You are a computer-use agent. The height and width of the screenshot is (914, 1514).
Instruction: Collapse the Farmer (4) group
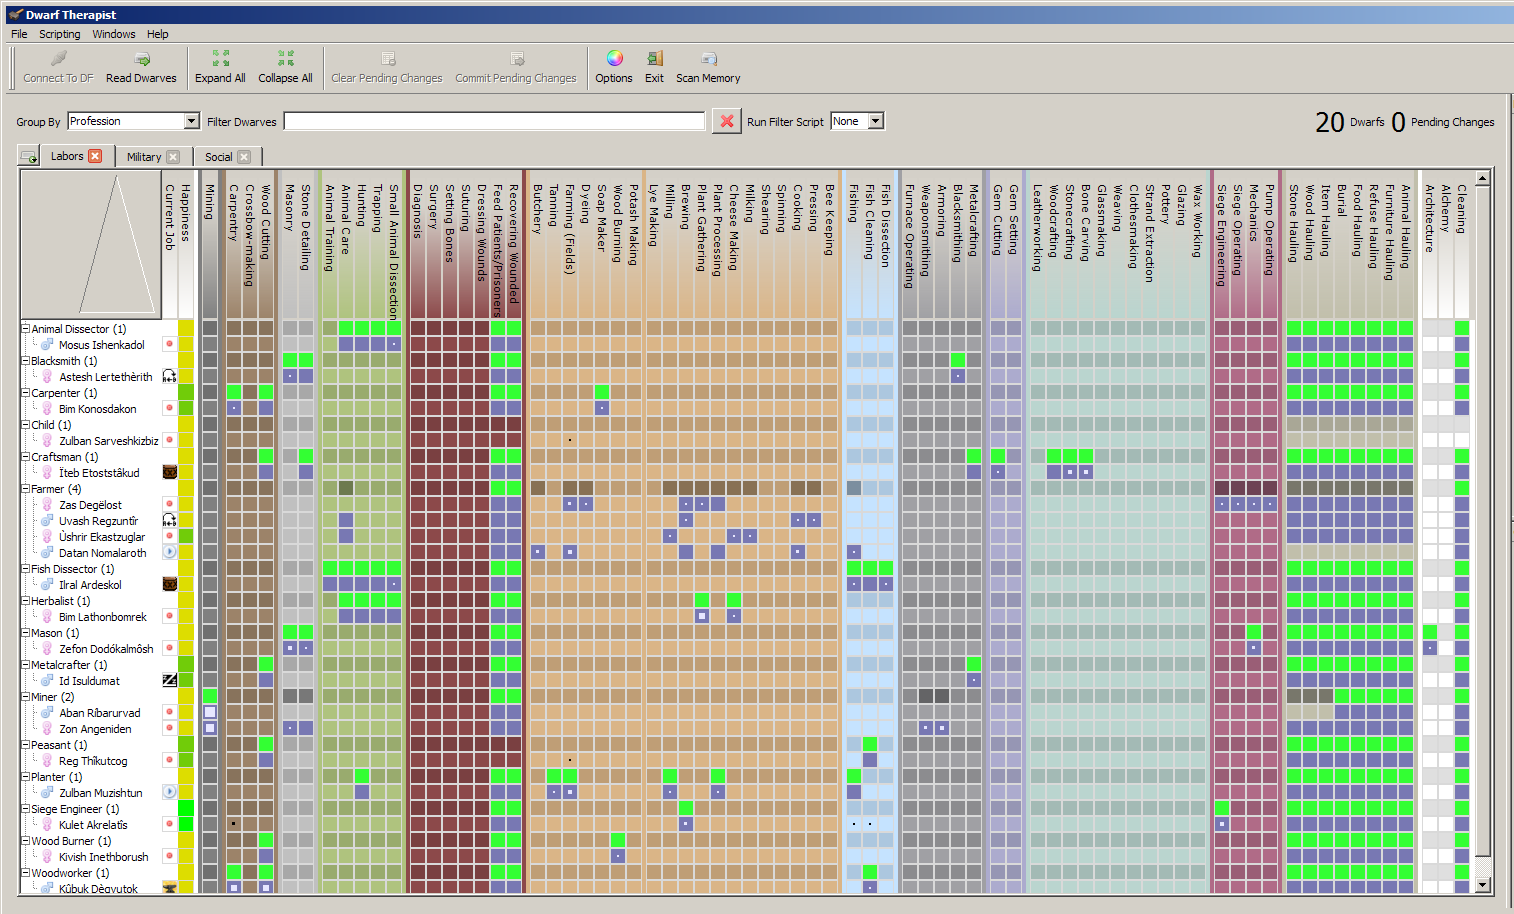tap(26, 489)
